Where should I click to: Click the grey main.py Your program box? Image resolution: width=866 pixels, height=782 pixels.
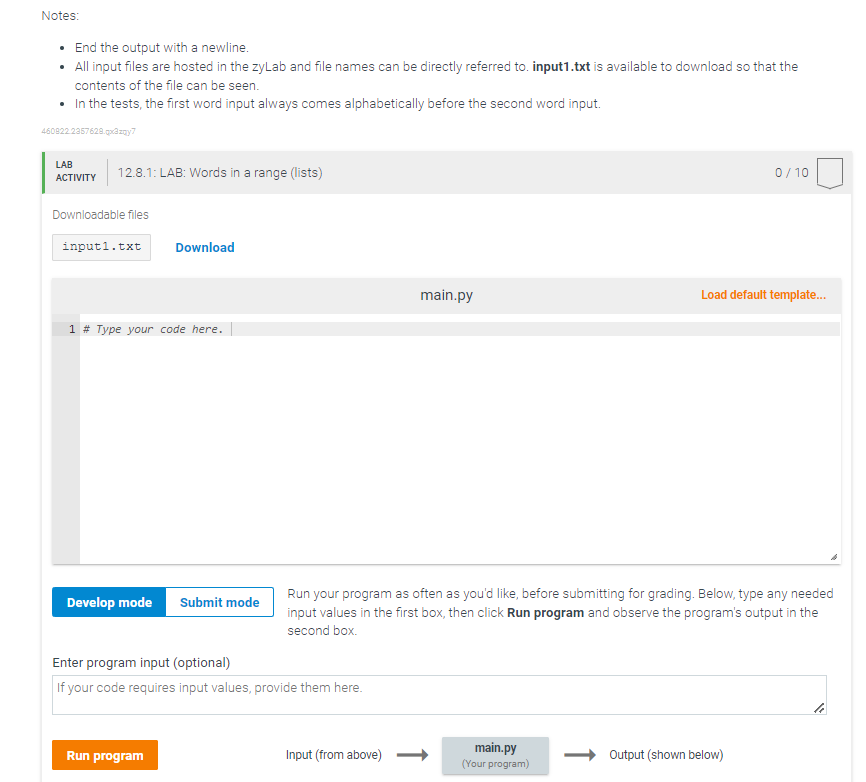495,755
